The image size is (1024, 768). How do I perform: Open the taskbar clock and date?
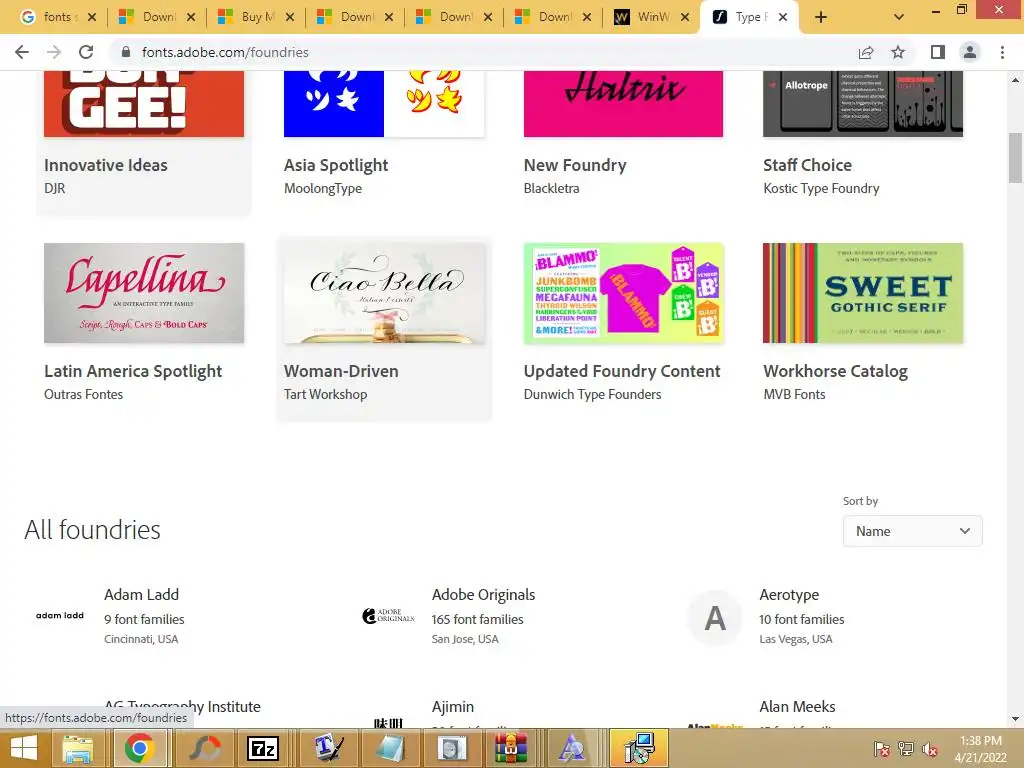click(x=980, y=749)
